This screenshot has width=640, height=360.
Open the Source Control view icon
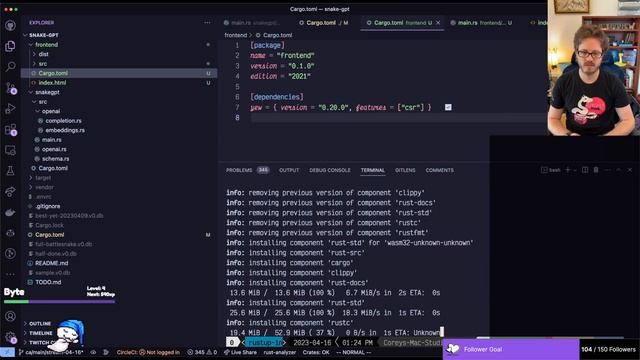pos(11,88)
